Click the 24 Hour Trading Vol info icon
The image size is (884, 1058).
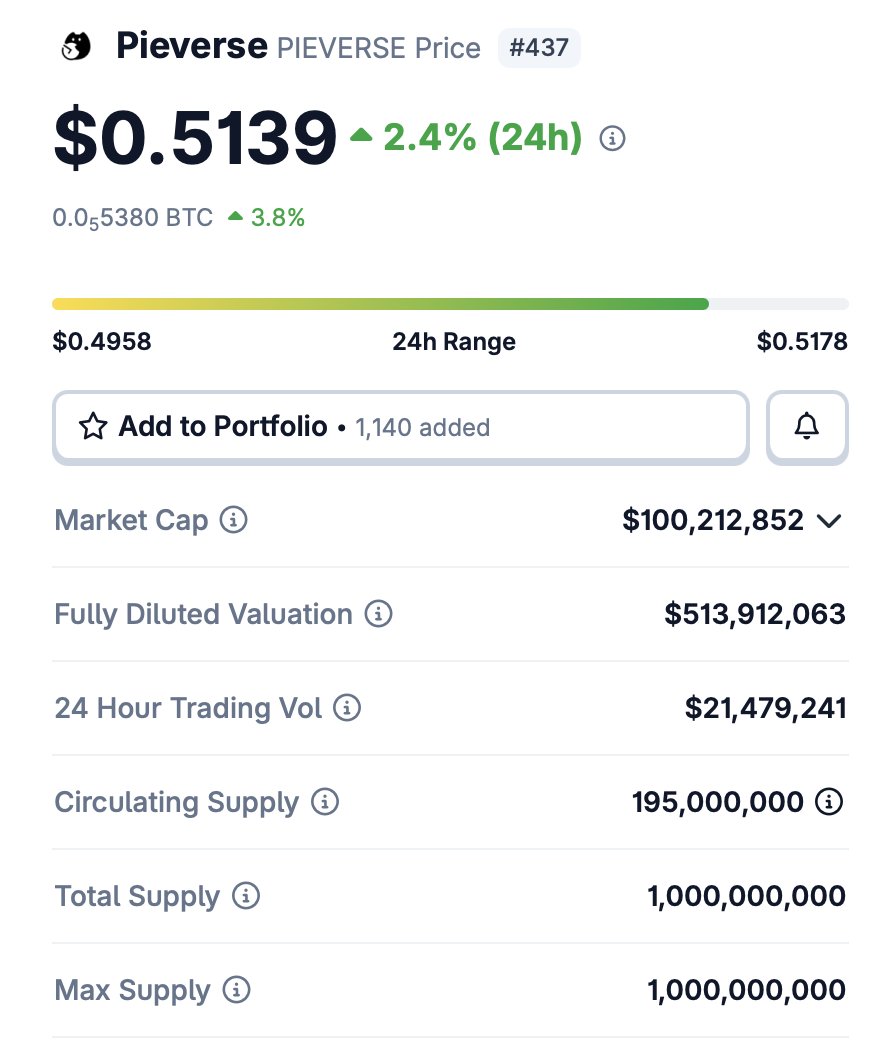coord(347,708)
